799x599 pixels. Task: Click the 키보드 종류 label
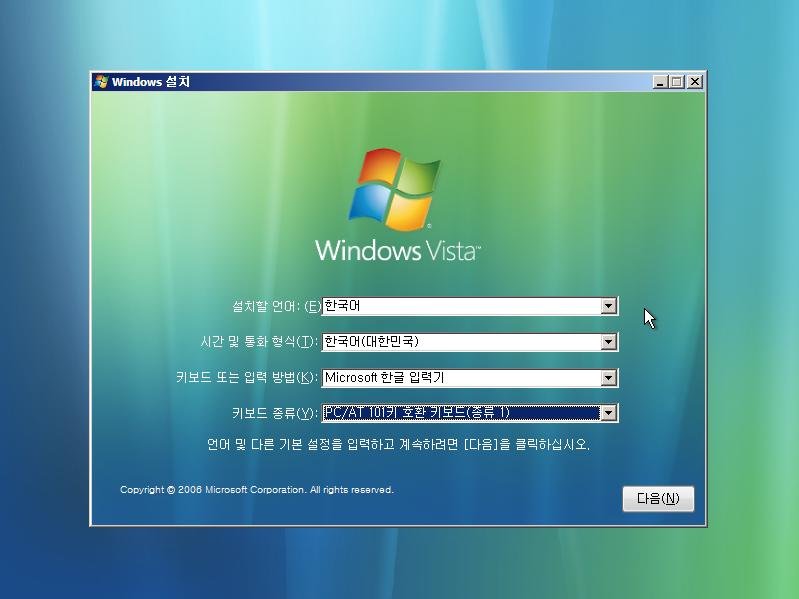(274, 413)
